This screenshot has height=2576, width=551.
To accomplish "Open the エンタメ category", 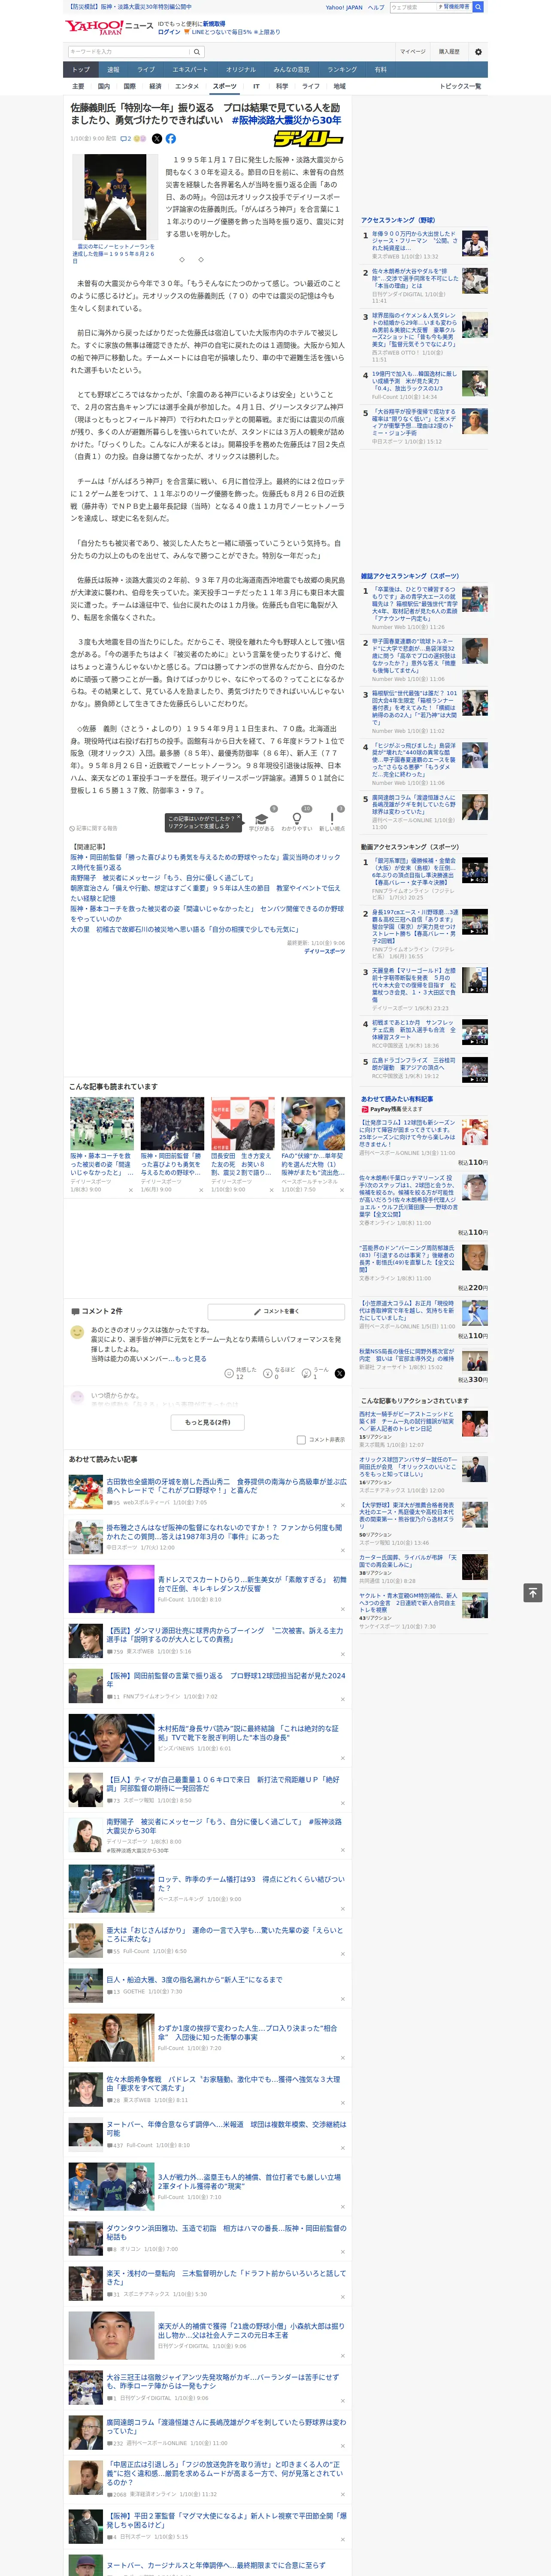I will click(x=187, y=86).
